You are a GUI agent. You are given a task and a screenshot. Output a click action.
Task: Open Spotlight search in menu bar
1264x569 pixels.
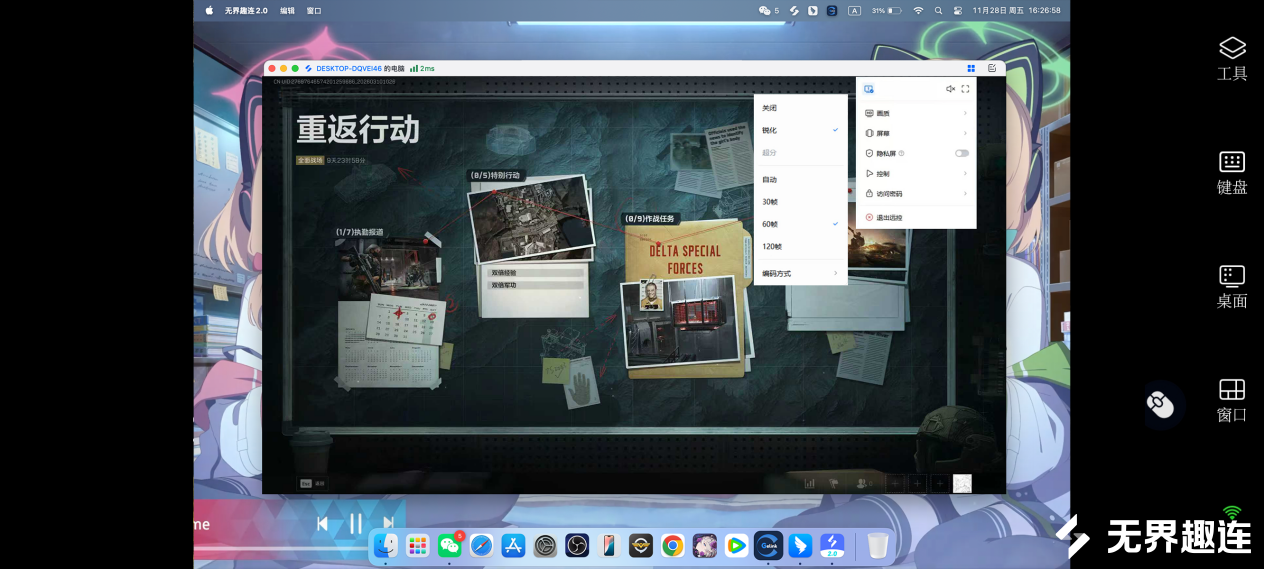938,10
